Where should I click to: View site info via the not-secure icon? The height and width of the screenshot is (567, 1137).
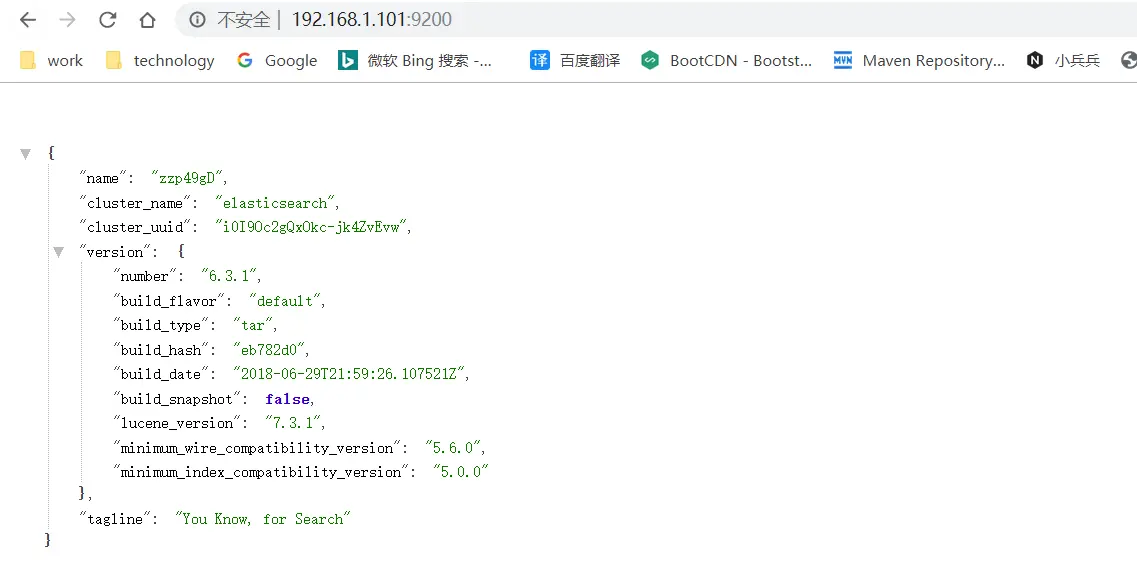[x=197, y=20]
